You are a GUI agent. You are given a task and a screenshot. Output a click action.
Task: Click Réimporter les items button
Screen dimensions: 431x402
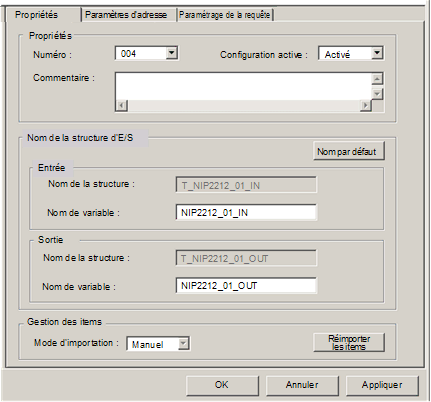pyautogui.click(x=349, y=342)
